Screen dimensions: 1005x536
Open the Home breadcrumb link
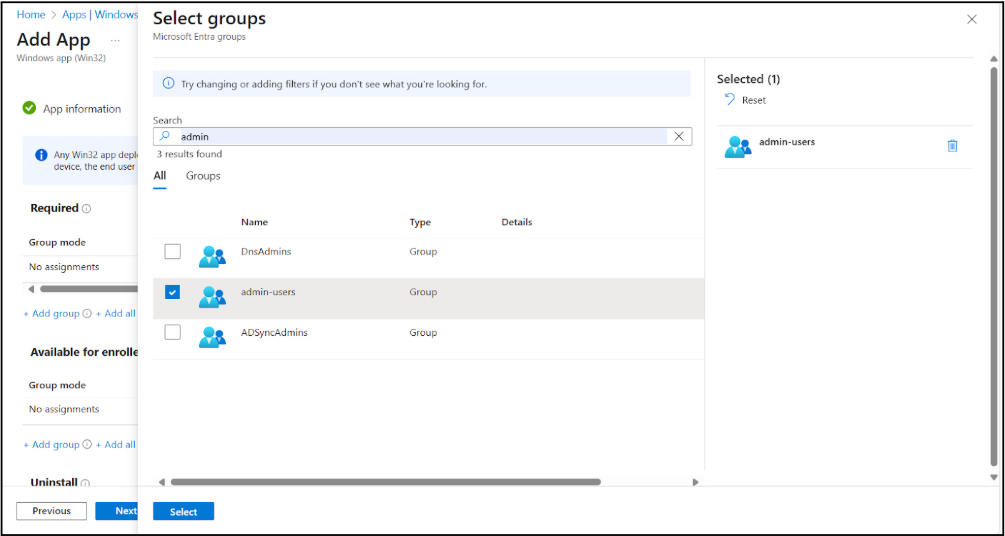(31, 15)
